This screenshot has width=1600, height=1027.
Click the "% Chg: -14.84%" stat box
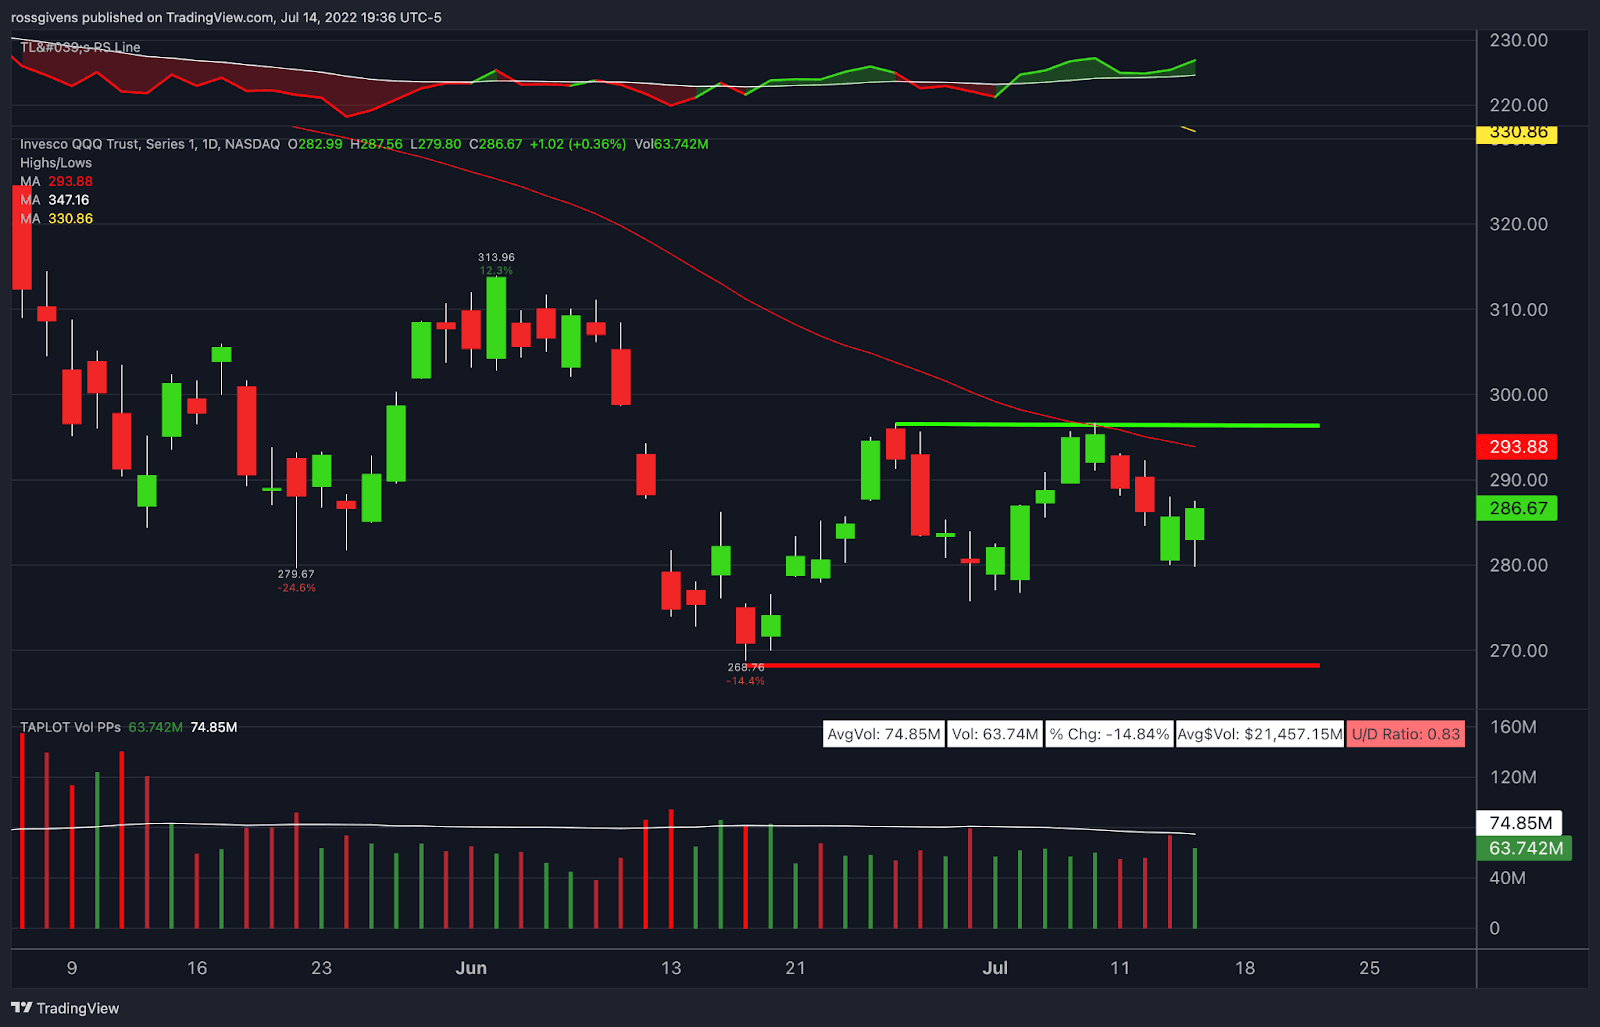(x=1108, y=733)
